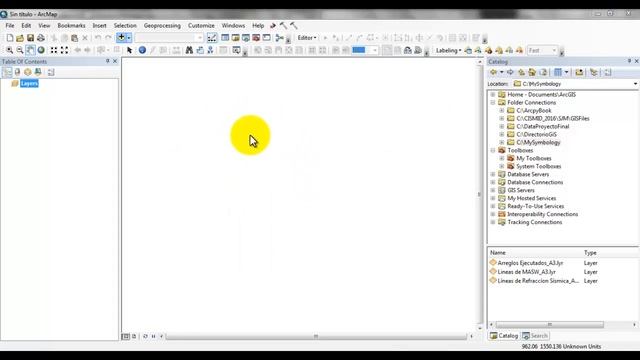Image resolution: width=640 pixels, height=360 pixels.
Task: Open the Labeling dropdown menu
Action: pyautogui.click(x=448, y=51)
